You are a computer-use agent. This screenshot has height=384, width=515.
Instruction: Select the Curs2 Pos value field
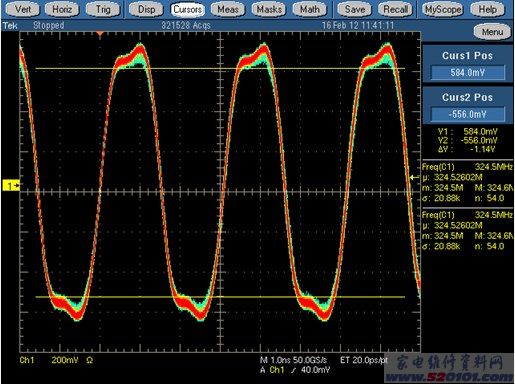click(467, 115)
